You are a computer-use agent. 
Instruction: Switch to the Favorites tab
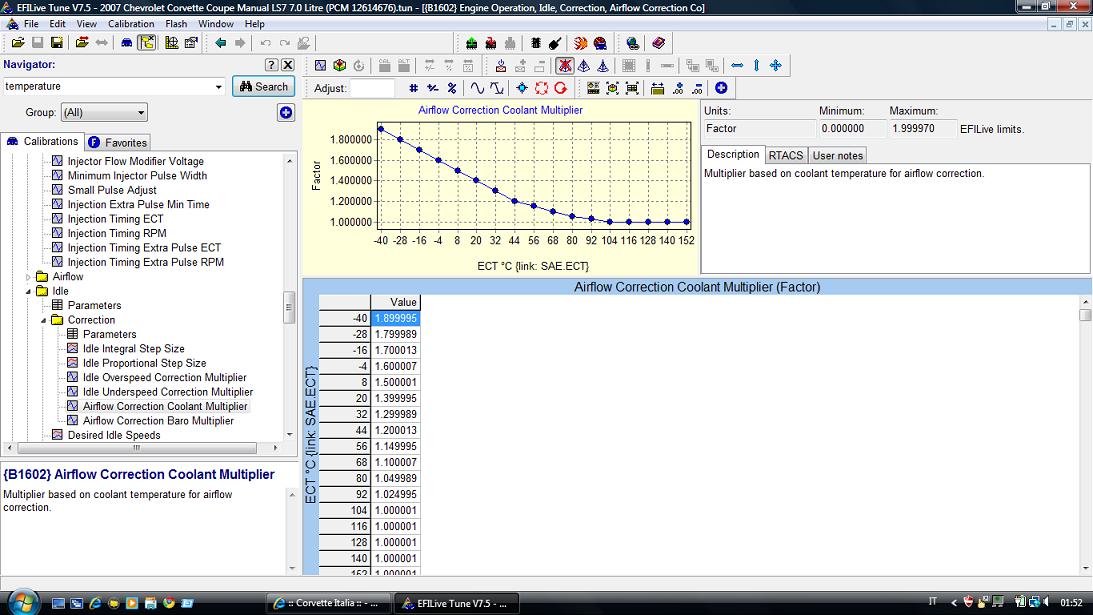coord(118,142)
